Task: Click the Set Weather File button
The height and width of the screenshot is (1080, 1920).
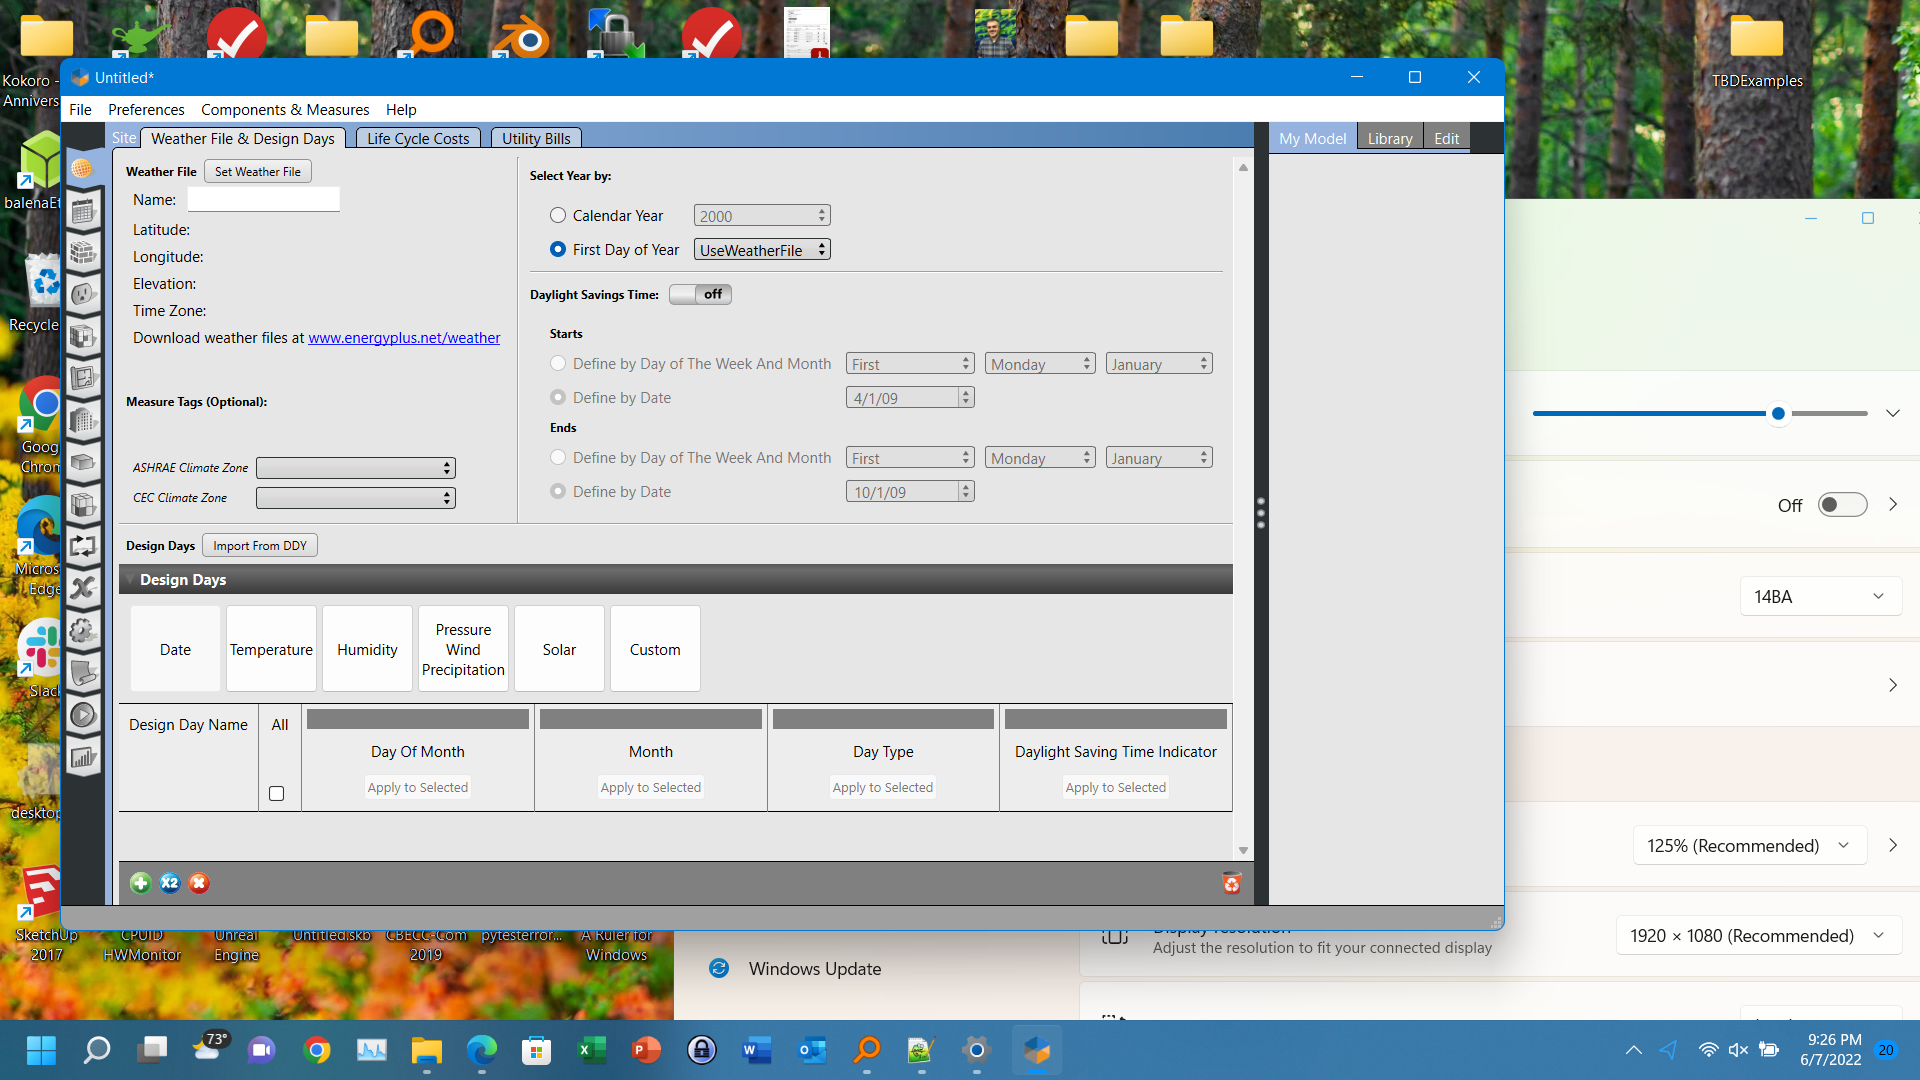Action: 258,172
